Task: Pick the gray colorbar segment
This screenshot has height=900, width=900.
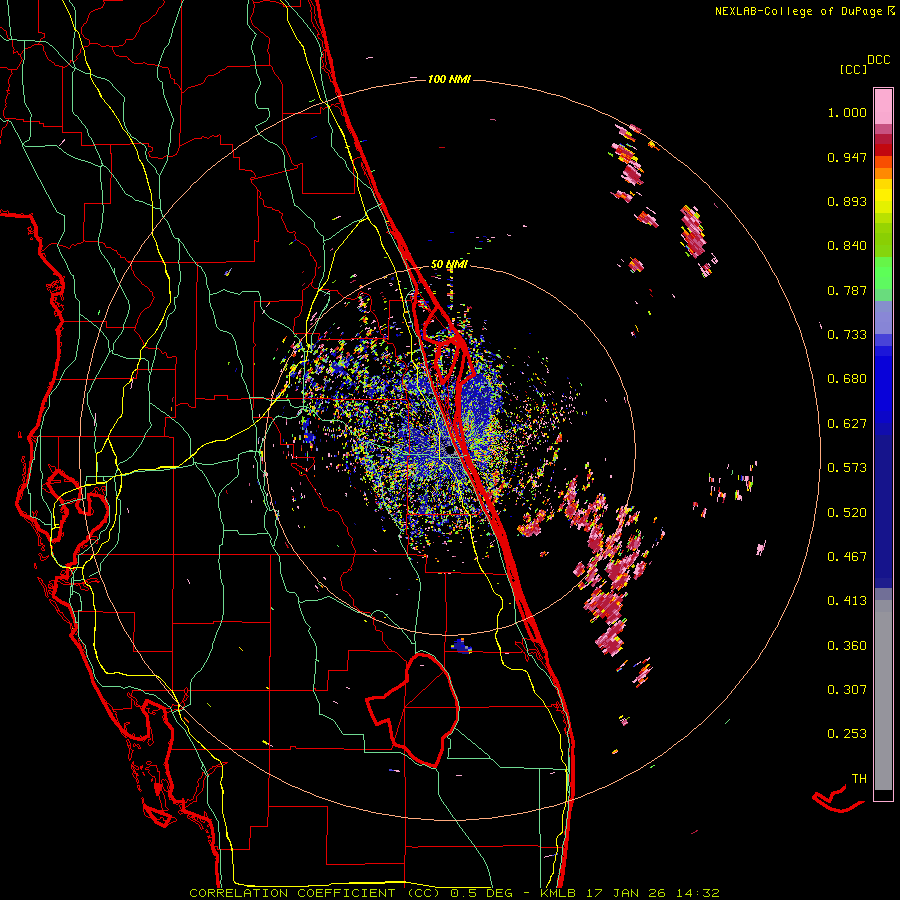Action: (x=883, y=695)
